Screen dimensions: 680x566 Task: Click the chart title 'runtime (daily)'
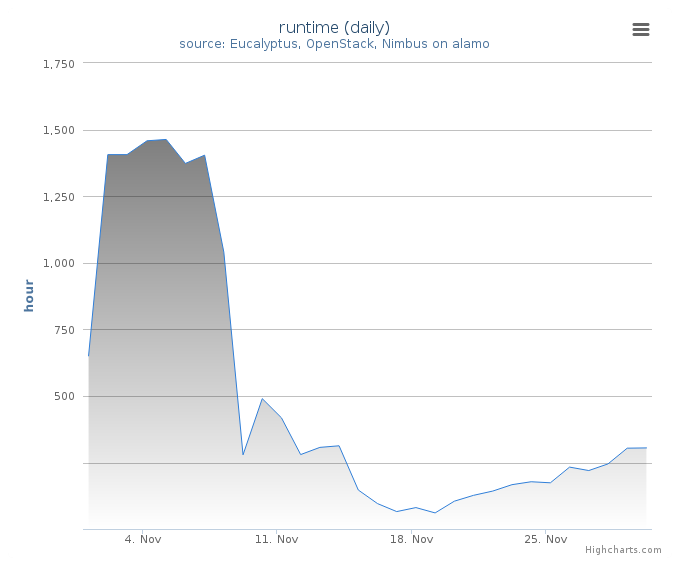point(334,28)
